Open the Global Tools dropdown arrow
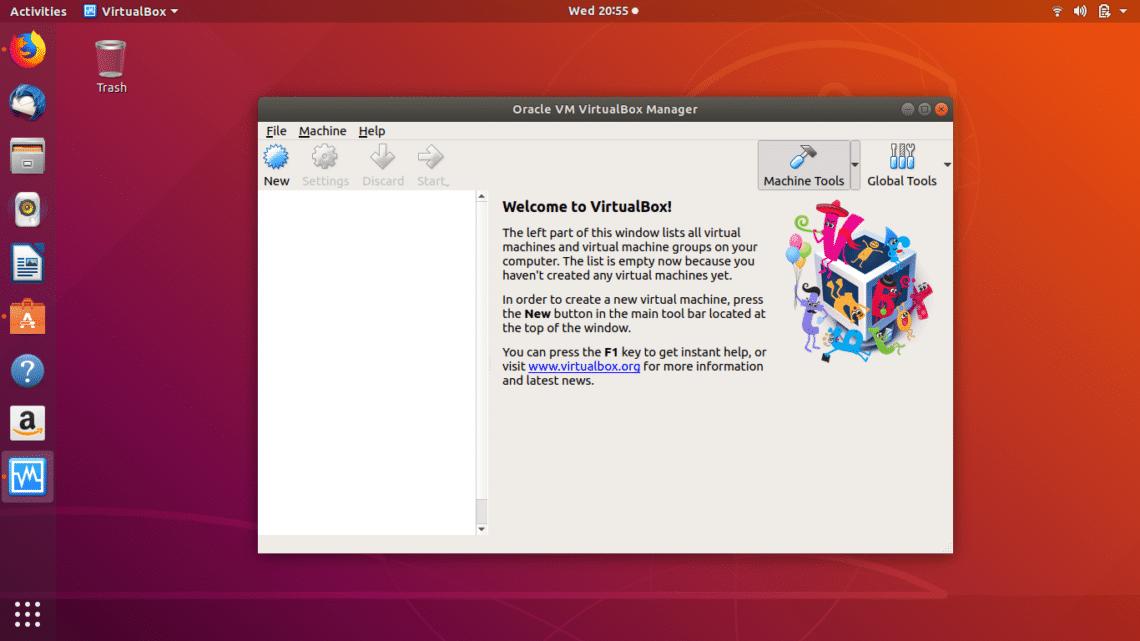This screenshot has width=1140, height=641. (x=946, y=163)
